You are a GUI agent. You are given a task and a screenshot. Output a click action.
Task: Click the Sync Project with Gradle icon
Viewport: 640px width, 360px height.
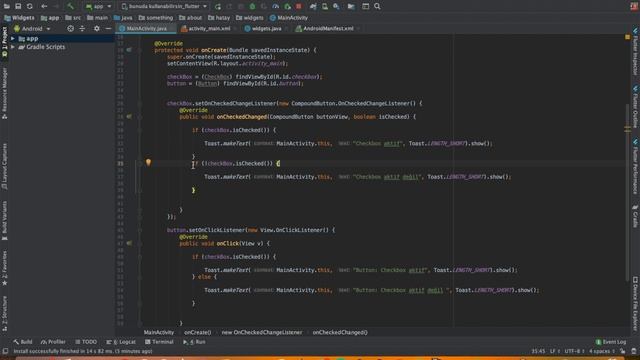pos(313,6)
